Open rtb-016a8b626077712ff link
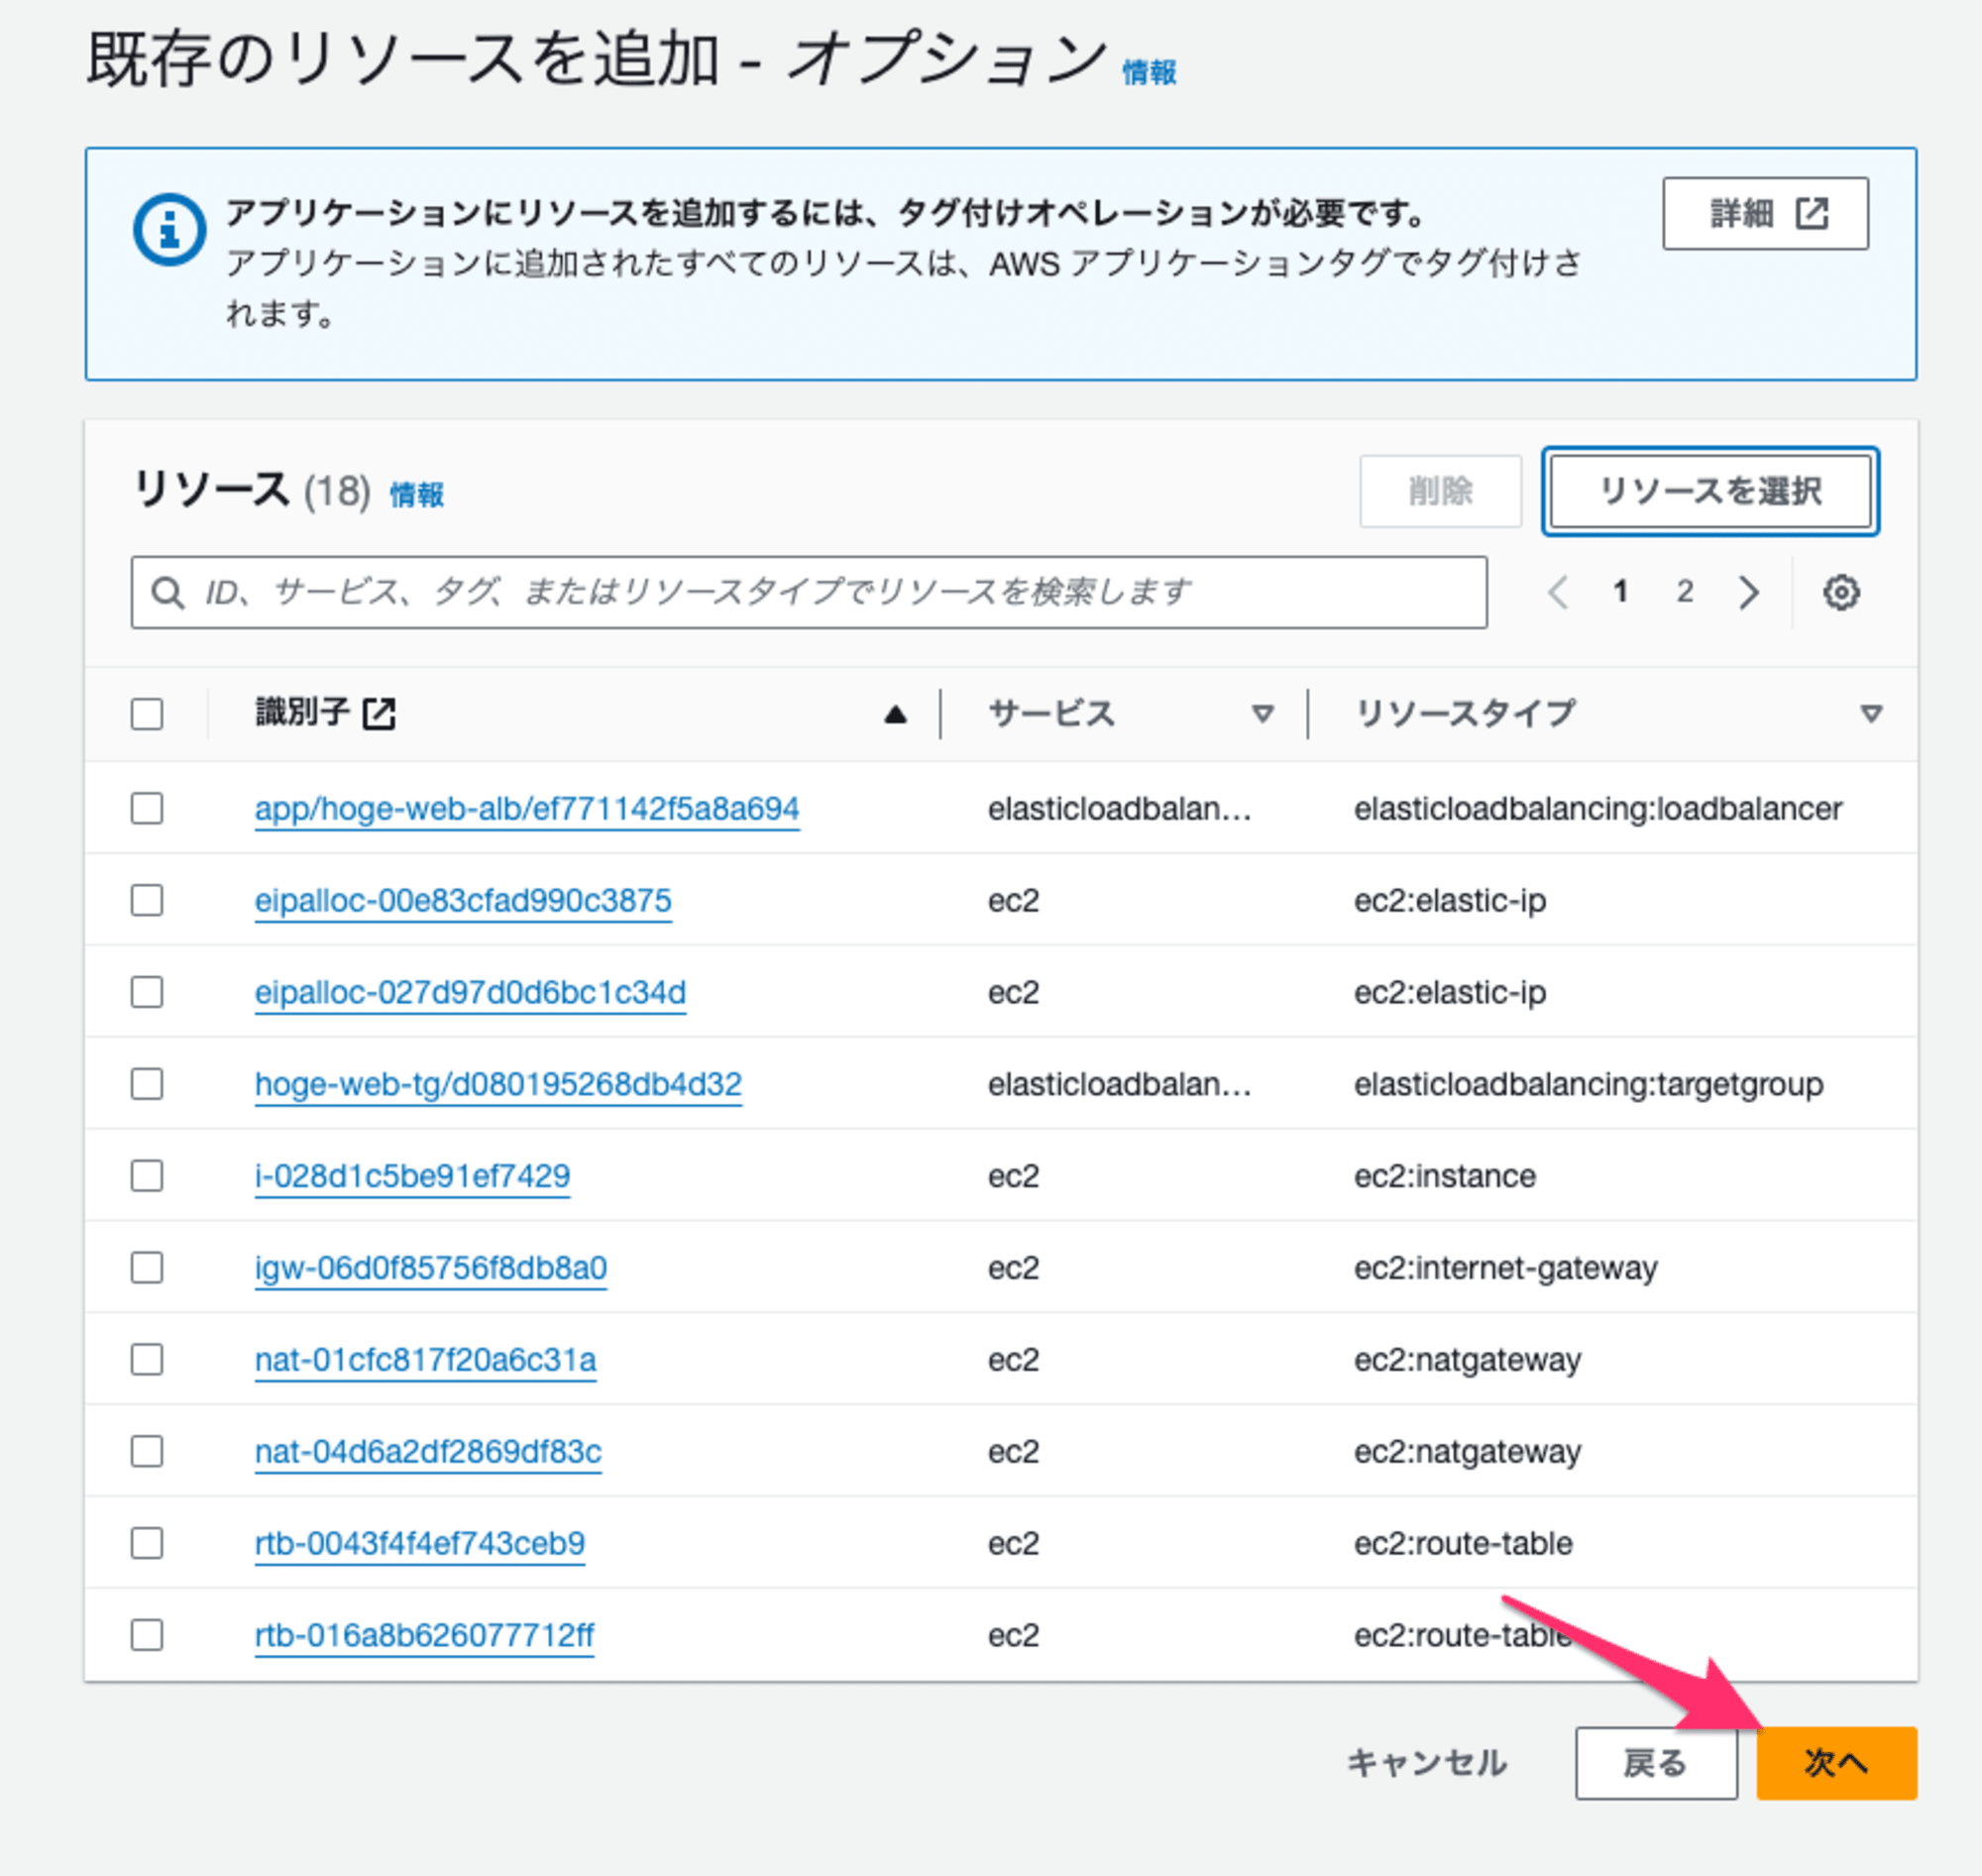This screenshot has height=1876, width=1982. 424,1636
